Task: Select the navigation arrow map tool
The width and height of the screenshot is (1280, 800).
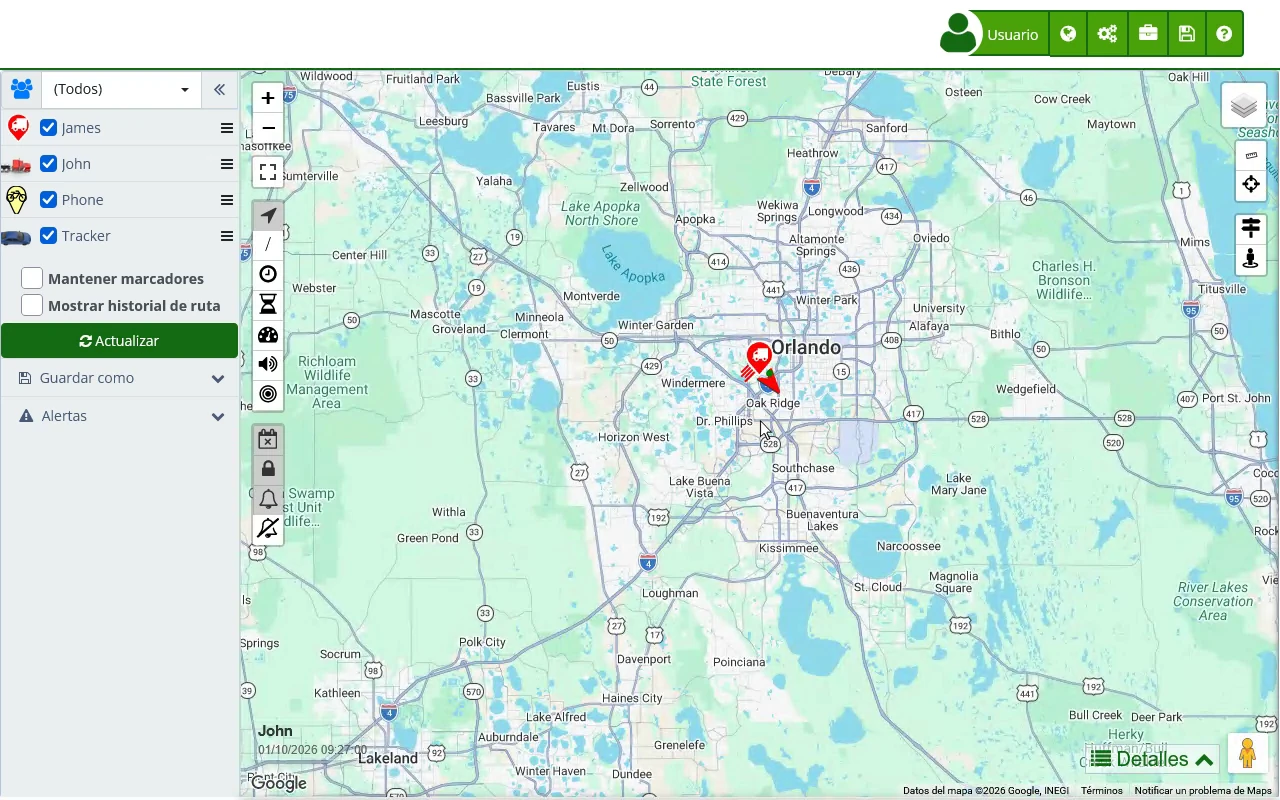Action: click(x=268, y=215)
